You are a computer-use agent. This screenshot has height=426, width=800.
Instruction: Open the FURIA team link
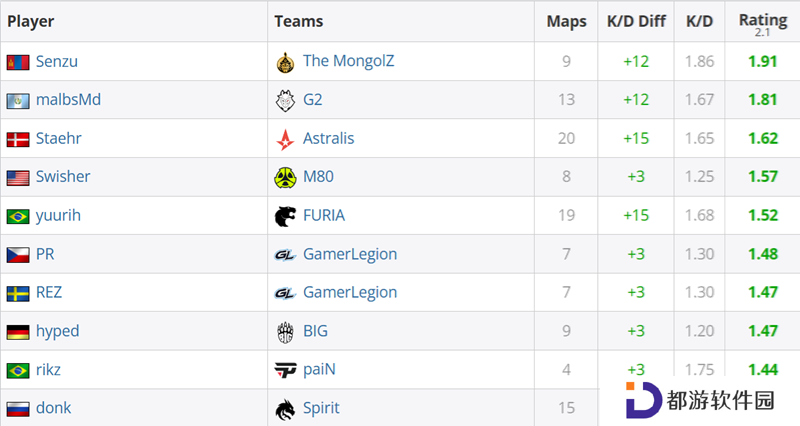pos(324,215)
